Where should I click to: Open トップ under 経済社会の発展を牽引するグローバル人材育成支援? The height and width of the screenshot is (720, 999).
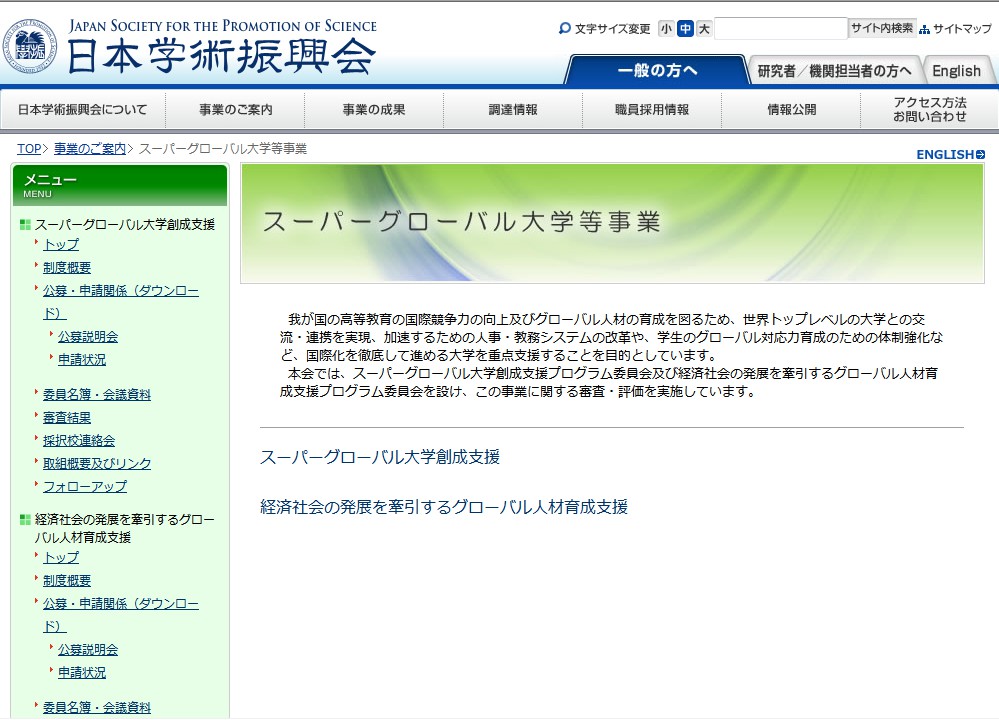(61, 558)
